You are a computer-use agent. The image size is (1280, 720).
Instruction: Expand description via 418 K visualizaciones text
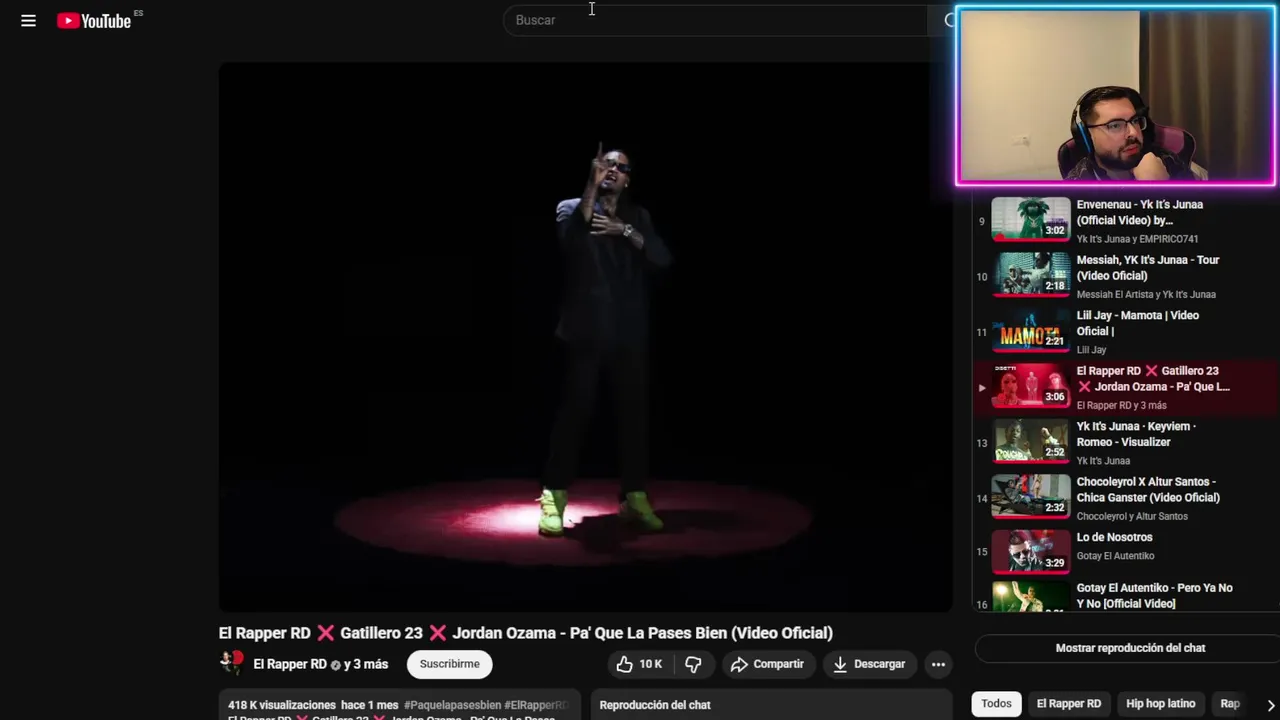pos(282,705)
